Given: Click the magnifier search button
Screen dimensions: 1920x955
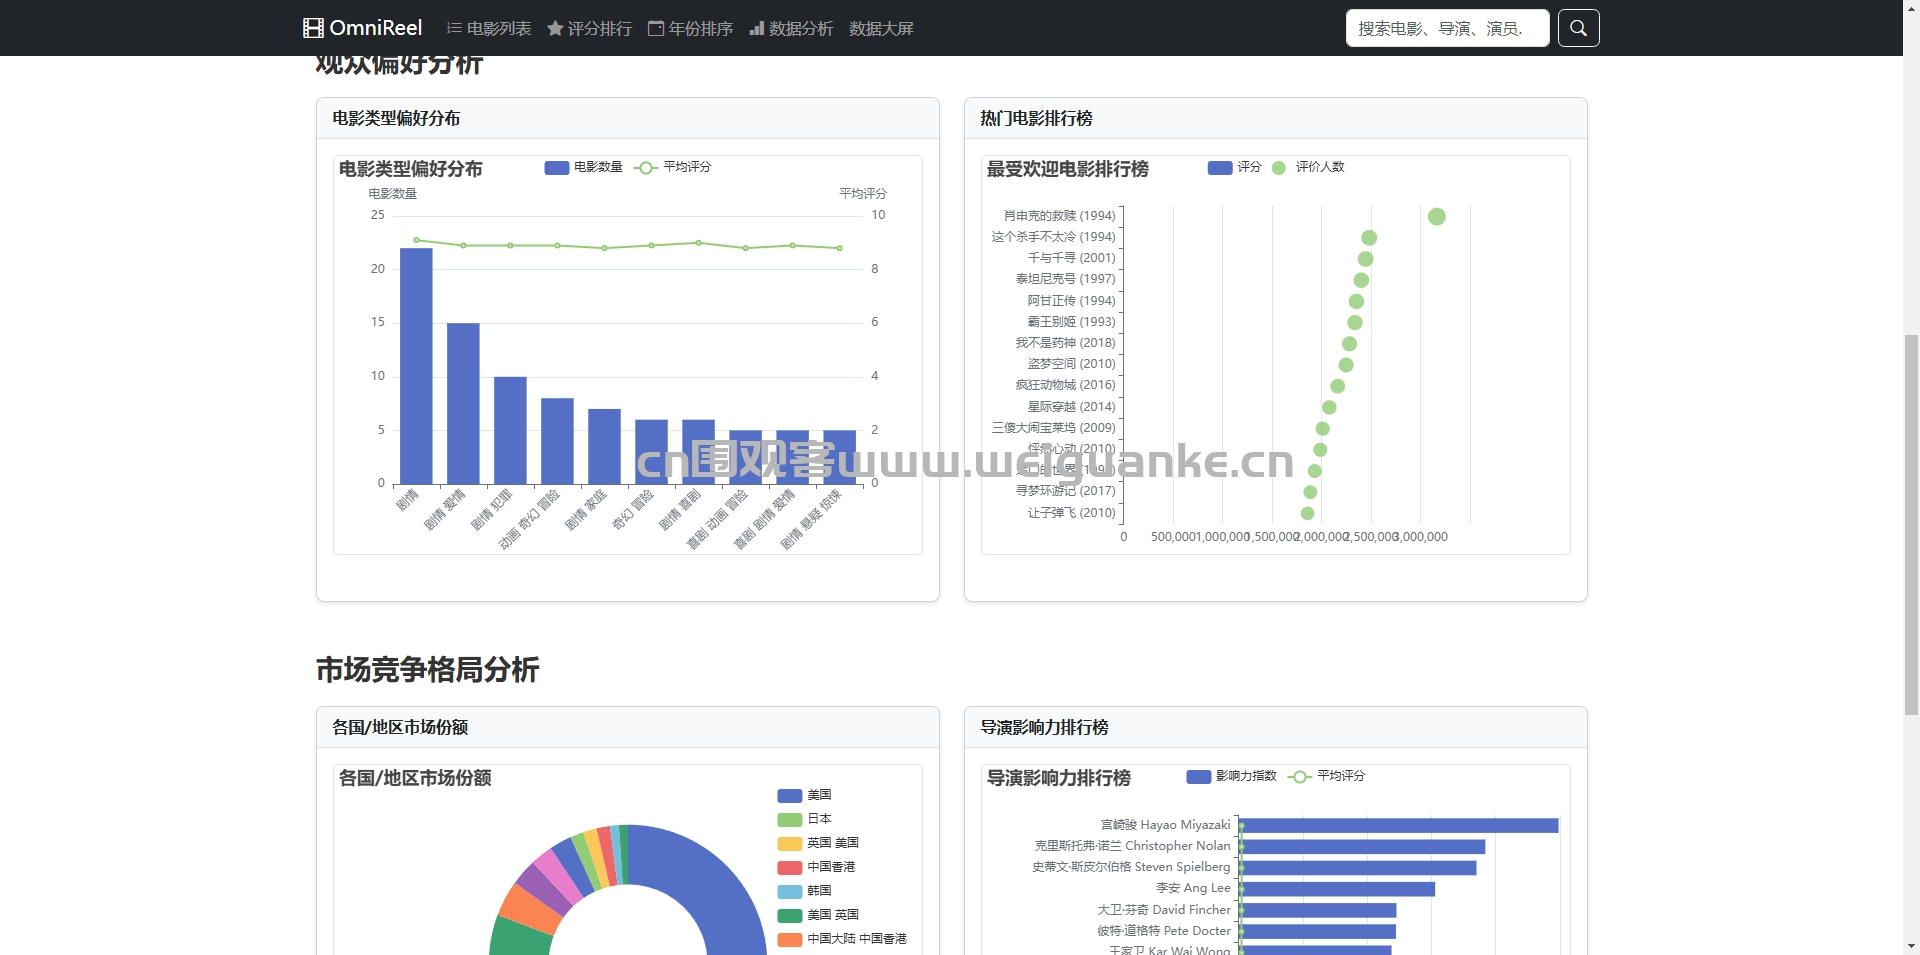Looking at the screenshot, I should click(x=1578, y=28).
